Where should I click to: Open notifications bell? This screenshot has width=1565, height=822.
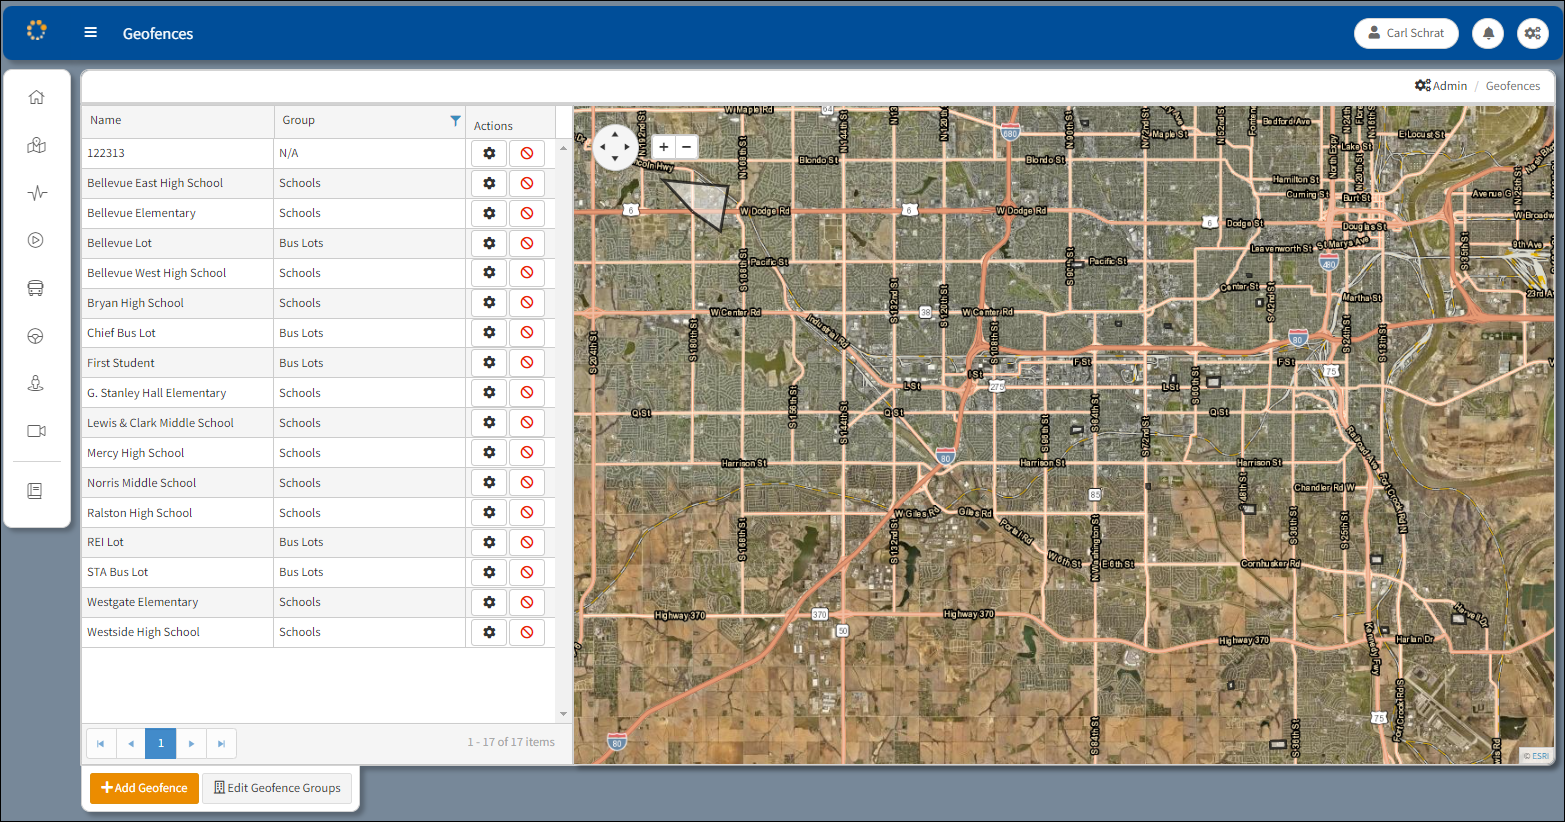point(1488,33)
